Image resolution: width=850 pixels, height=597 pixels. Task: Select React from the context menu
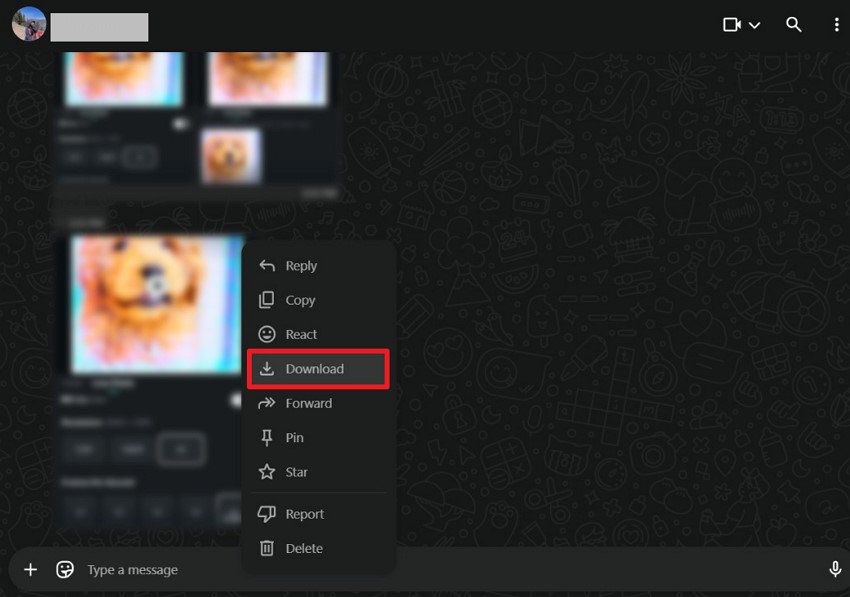click(300, 335)
